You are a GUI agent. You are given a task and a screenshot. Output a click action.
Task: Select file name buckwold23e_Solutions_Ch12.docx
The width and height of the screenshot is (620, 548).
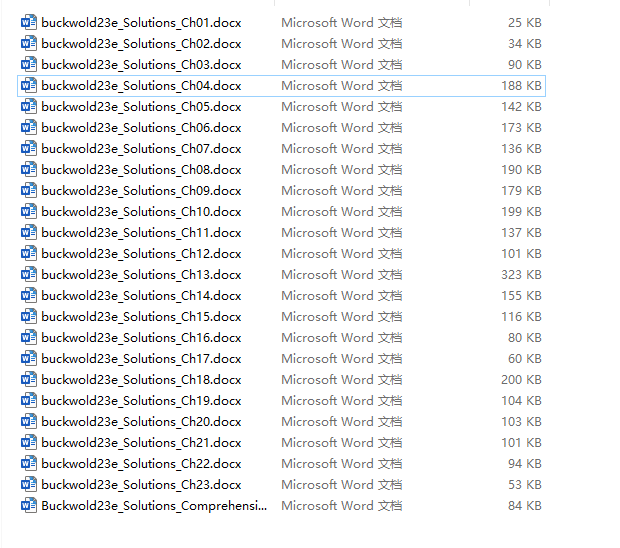tap(141, 253)
